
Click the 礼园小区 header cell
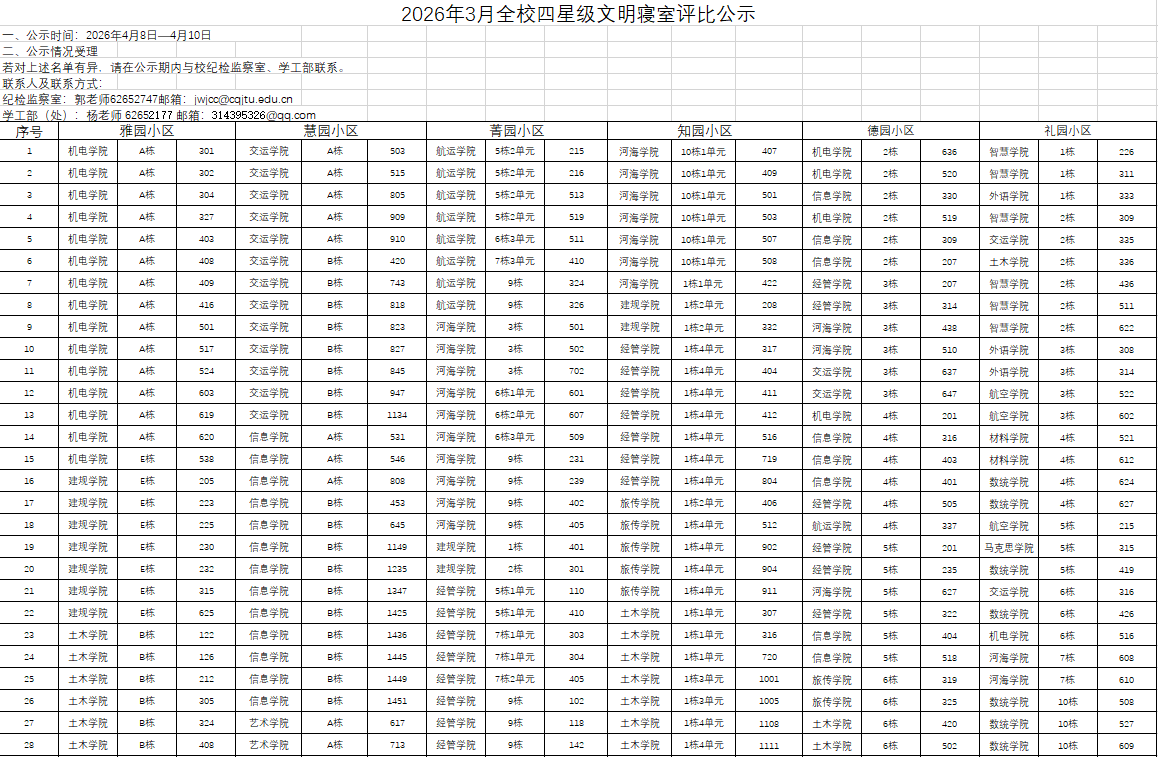point(1067,131)
